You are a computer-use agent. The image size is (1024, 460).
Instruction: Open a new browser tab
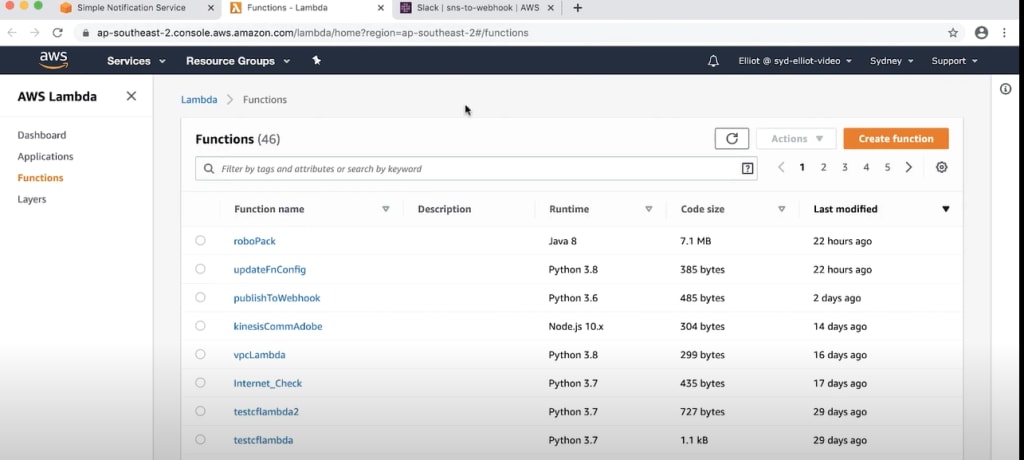(x=577, y=8)
